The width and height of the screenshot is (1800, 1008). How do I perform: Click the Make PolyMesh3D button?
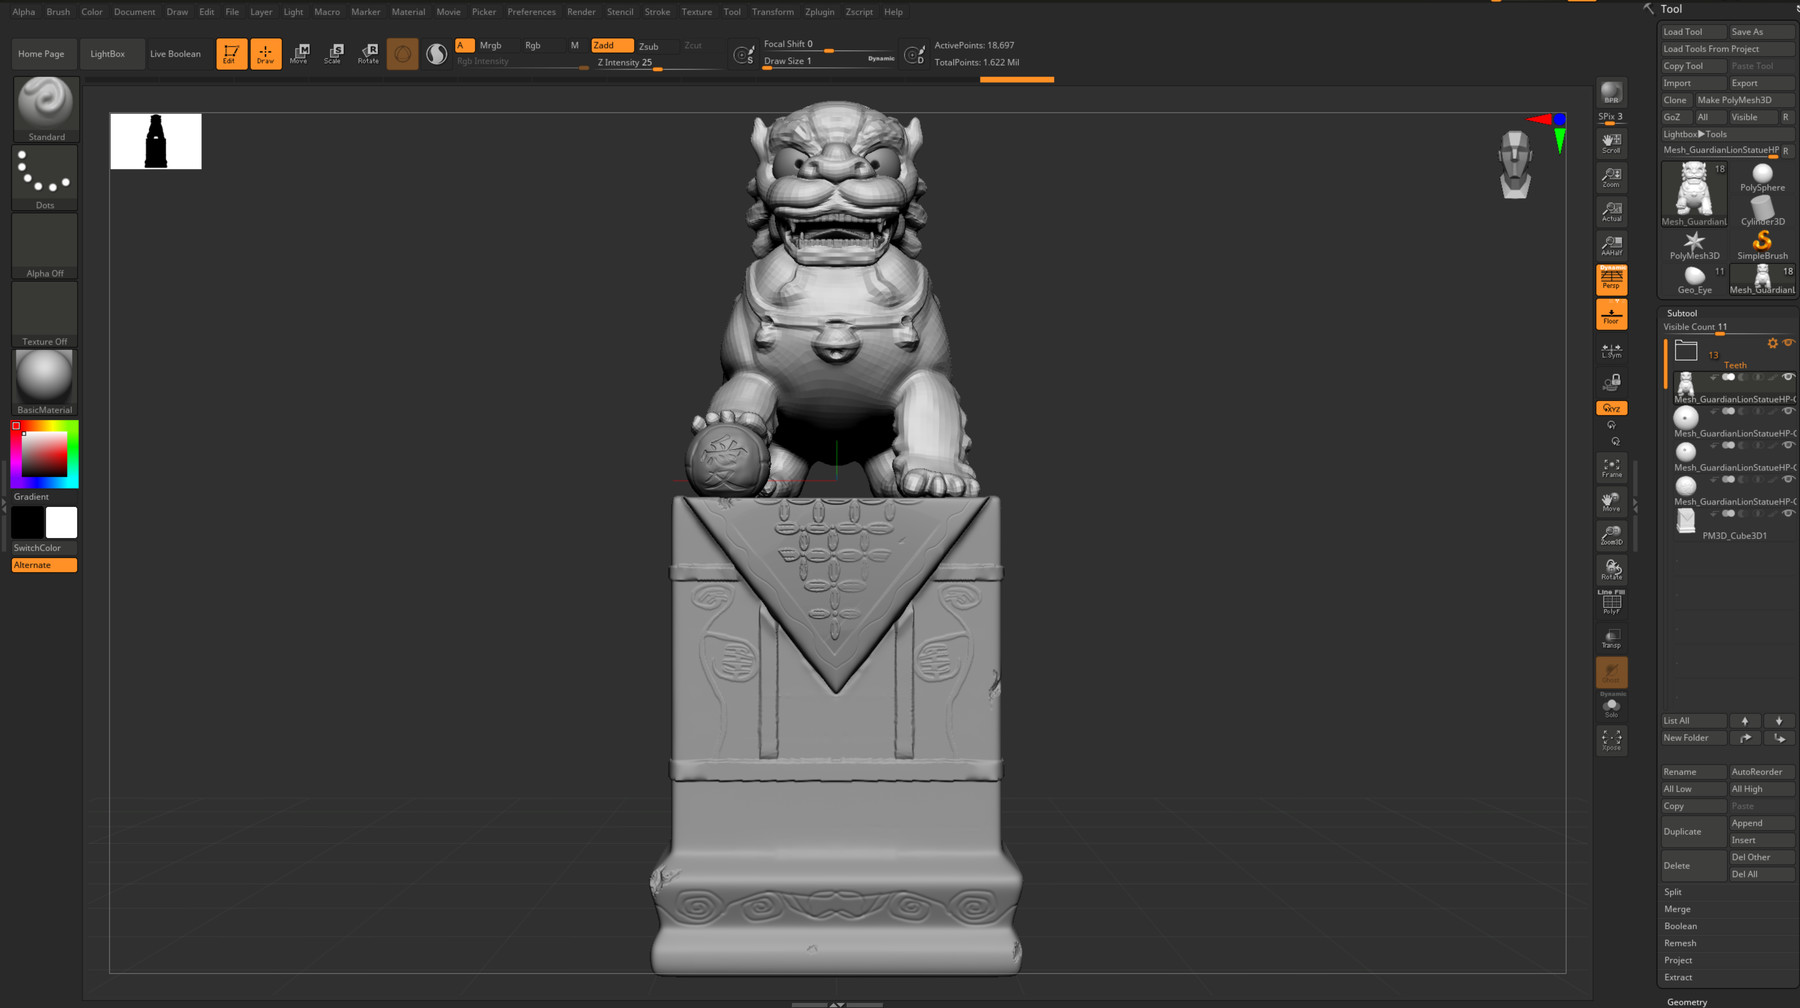click(1744, 99)
